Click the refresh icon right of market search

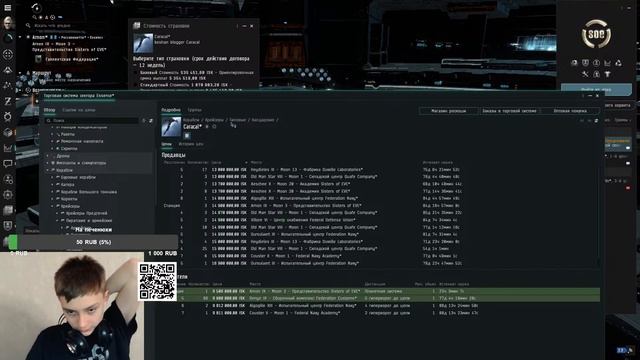click(x=151, y=121)
